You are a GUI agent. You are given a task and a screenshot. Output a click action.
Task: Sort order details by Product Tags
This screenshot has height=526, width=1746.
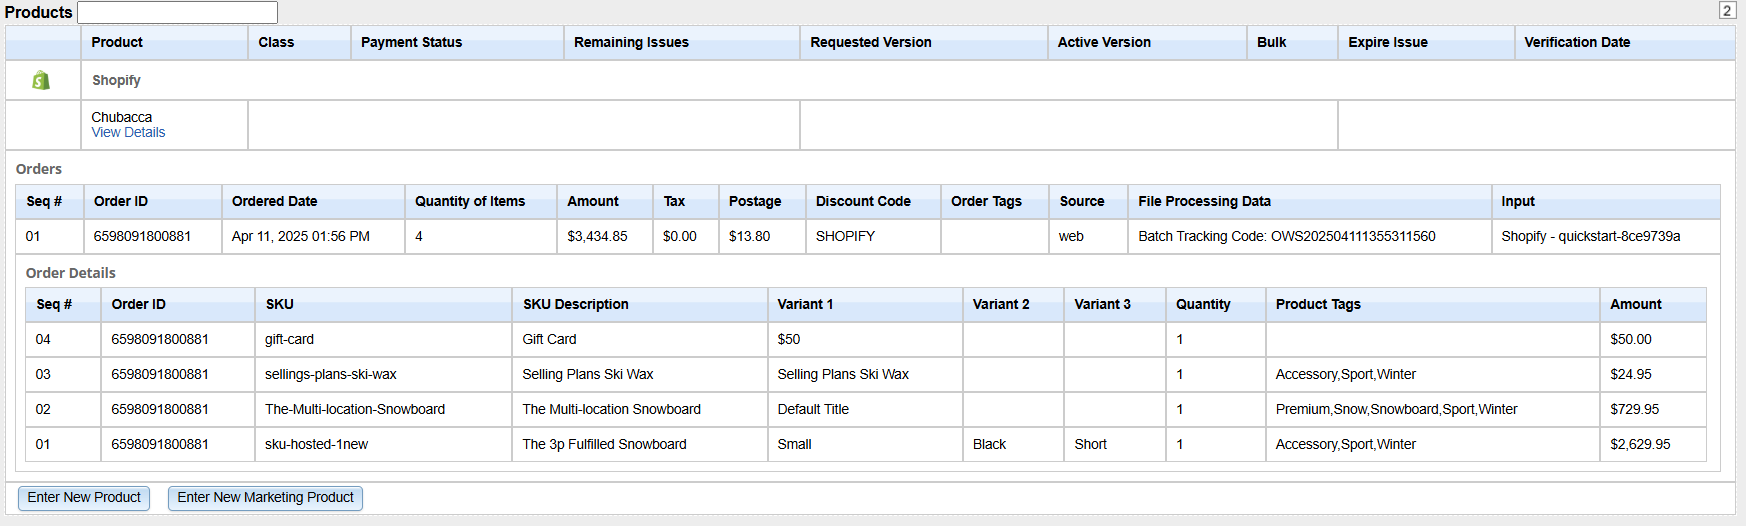(x=1317, y=304)
